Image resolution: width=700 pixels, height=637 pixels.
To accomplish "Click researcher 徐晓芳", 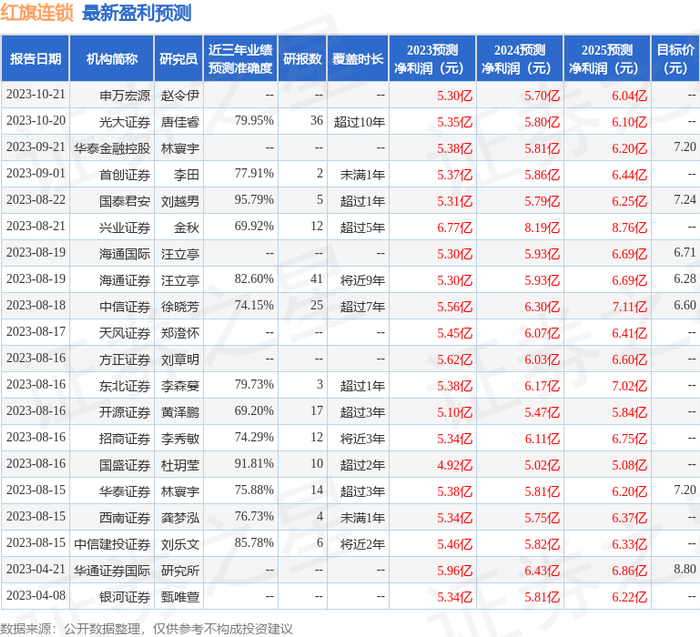I will (x=180, y=306).
